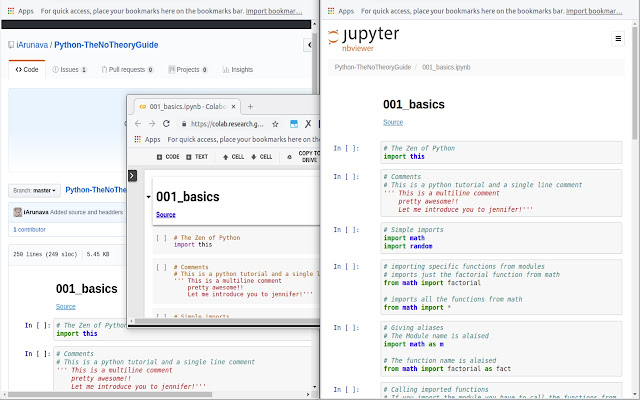
Task: Click the X extension icon in Colab window
Action: [308, 124]
